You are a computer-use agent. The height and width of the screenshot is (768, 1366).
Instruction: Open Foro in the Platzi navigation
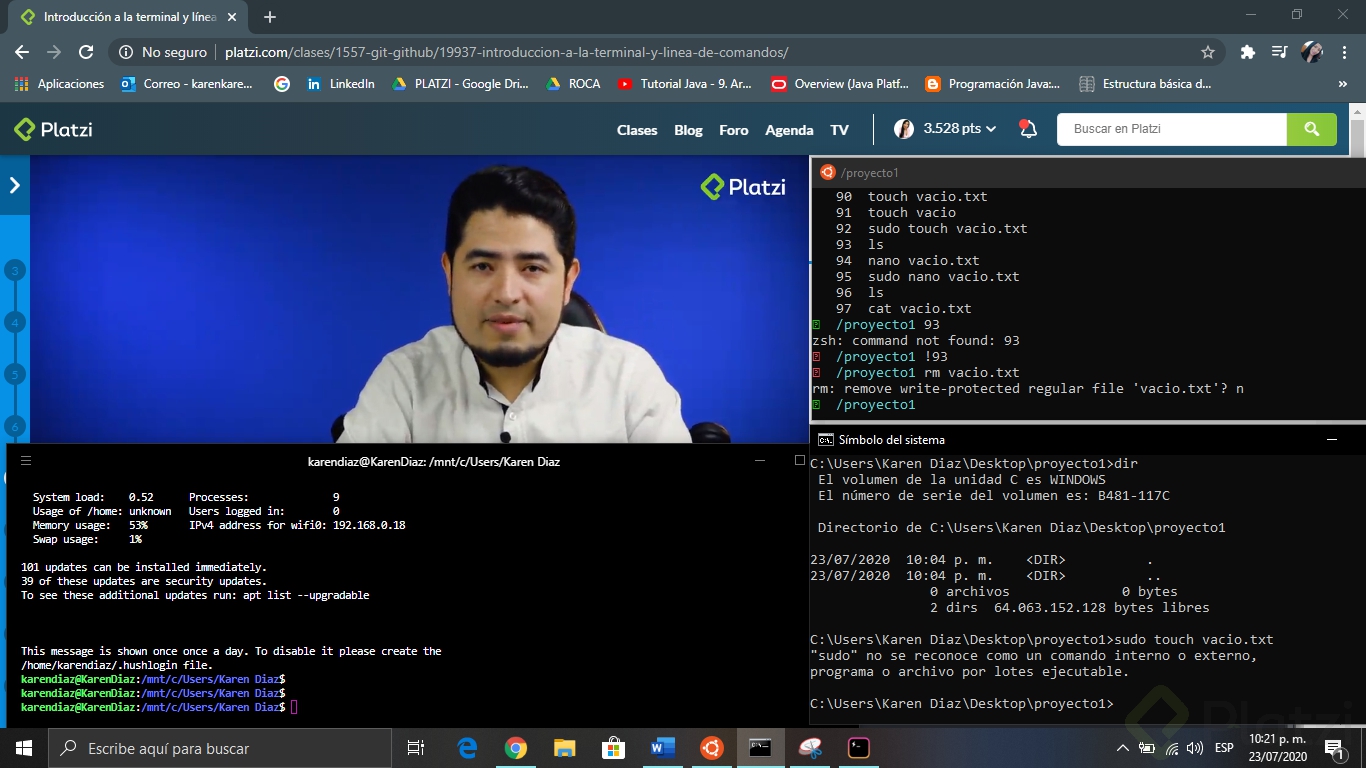(x=734, y=130)
